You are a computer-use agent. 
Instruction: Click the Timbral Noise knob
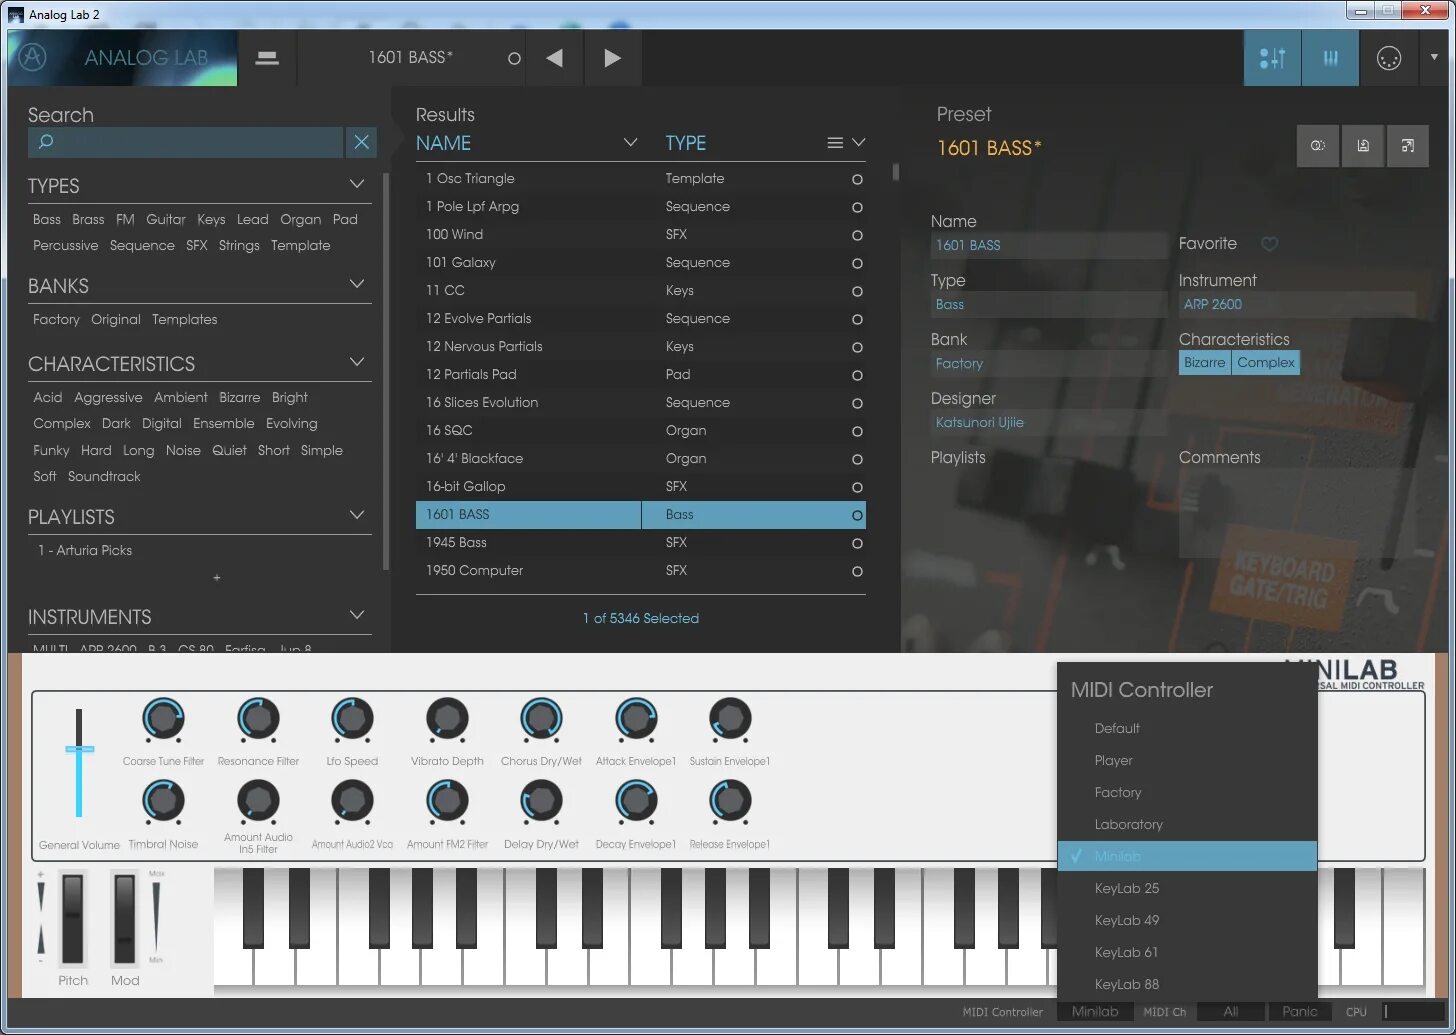click(163, 802)
